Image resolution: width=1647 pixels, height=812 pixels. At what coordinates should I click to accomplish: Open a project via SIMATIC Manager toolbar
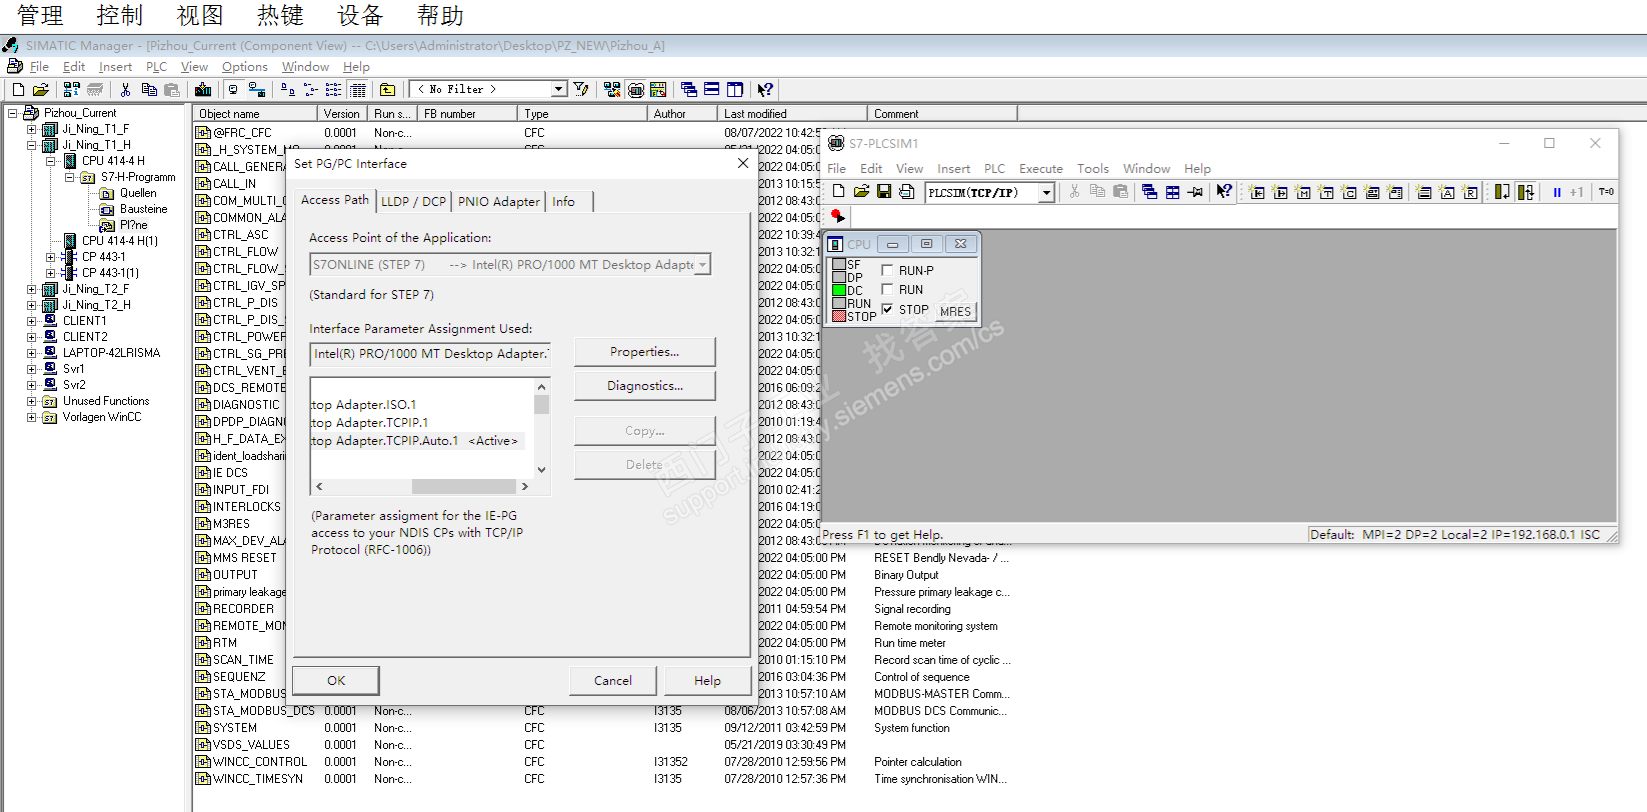pyautogui.click(x=40, y=90)
